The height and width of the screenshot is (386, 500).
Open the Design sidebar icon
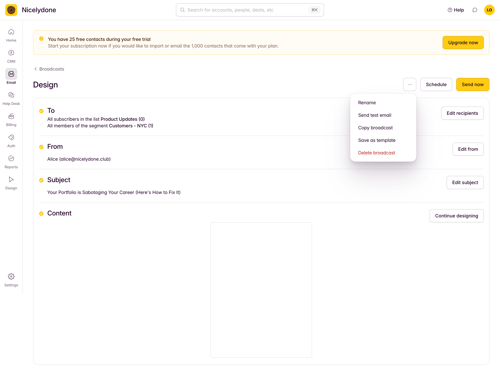[11, 183]
